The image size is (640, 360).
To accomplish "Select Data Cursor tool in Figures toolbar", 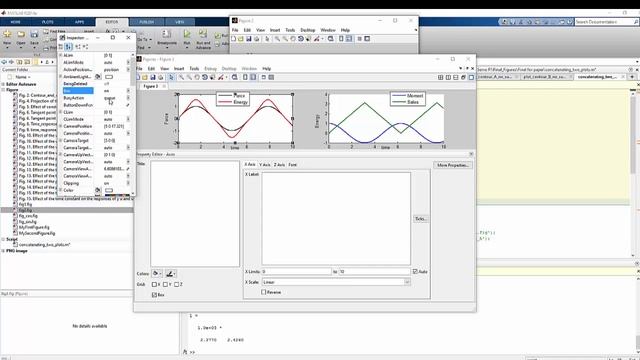I will tap(212, 77).
